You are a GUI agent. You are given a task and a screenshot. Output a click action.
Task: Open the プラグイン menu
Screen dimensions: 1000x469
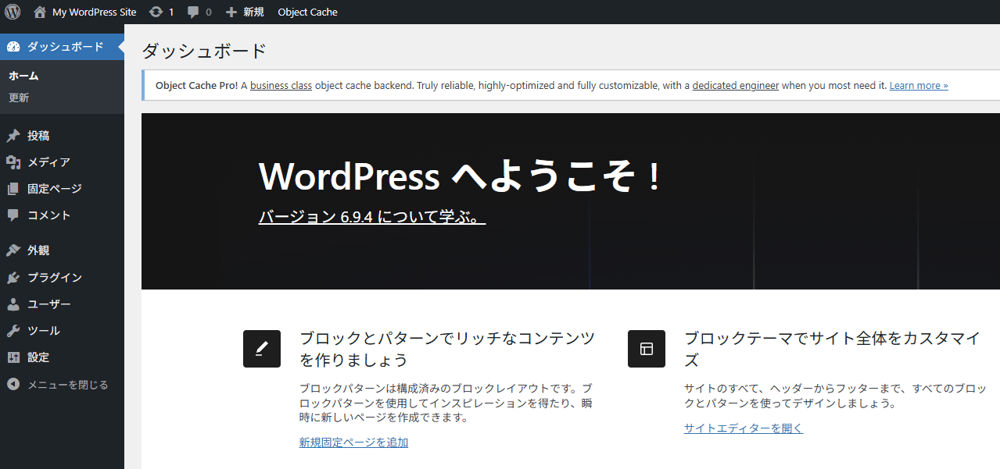[x=54, y=278]
